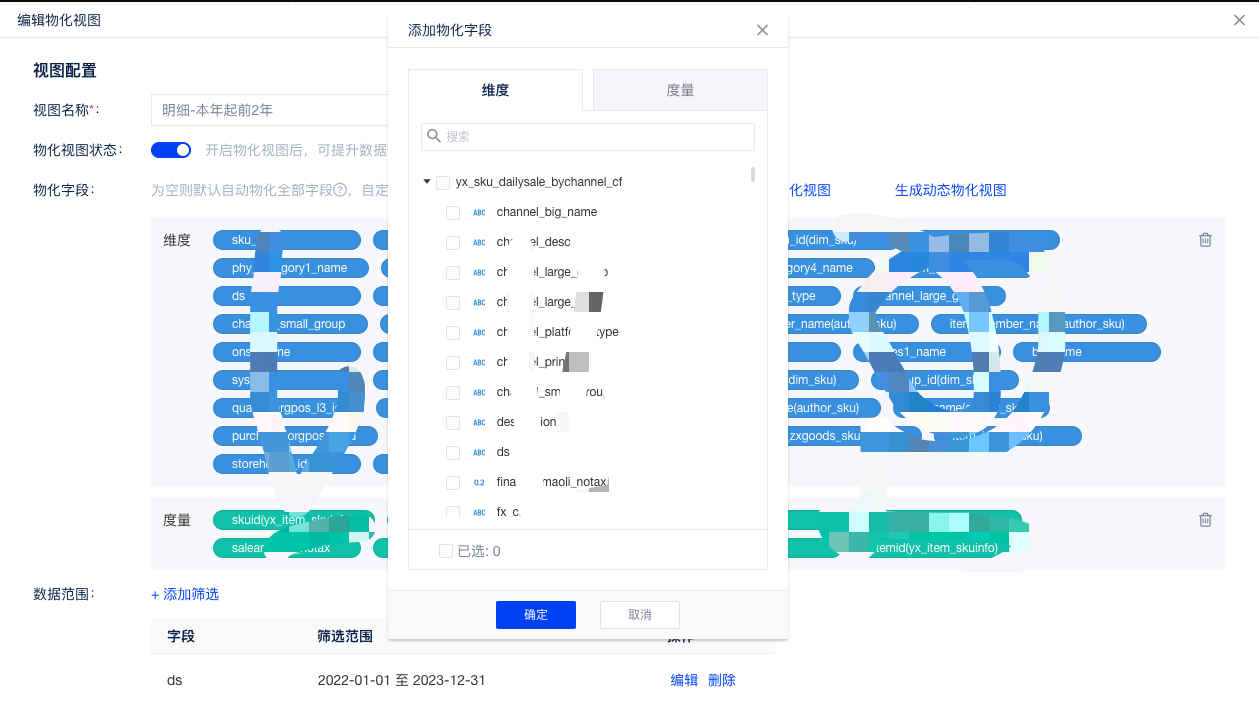Close the 编辑物化视图 panel
The width and height of the screenshot is (1259, 703).
[1240, 20]
